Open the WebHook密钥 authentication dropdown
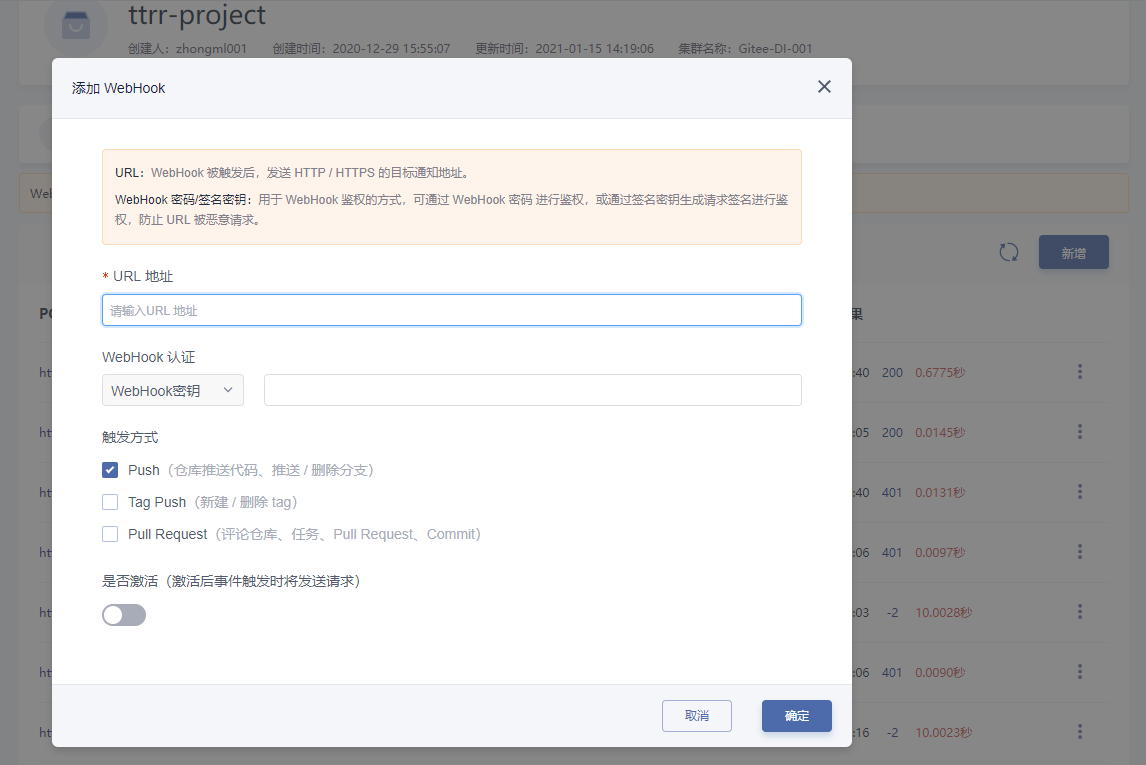Image resolution: width=1146 pixels, height=765 pixels. (x=172, y=390)
